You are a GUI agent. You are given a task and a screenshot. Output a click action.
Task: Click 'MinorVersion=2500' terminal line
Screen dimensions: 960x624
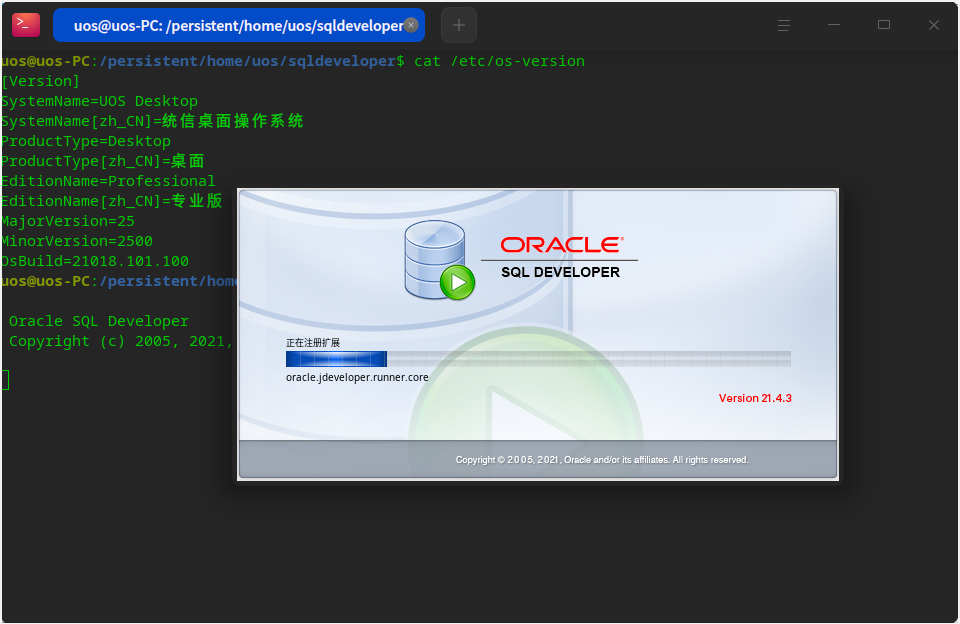[x=77, y=241]
